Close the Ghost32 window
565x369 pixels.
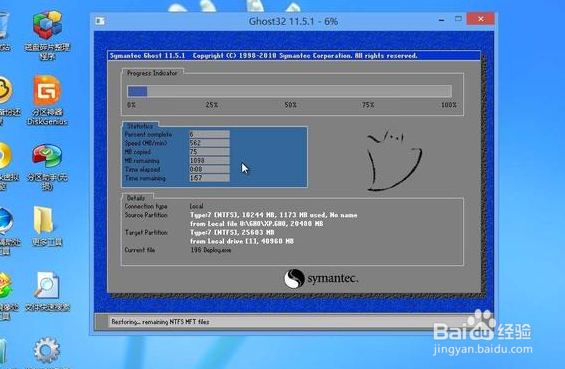point(480,19)
